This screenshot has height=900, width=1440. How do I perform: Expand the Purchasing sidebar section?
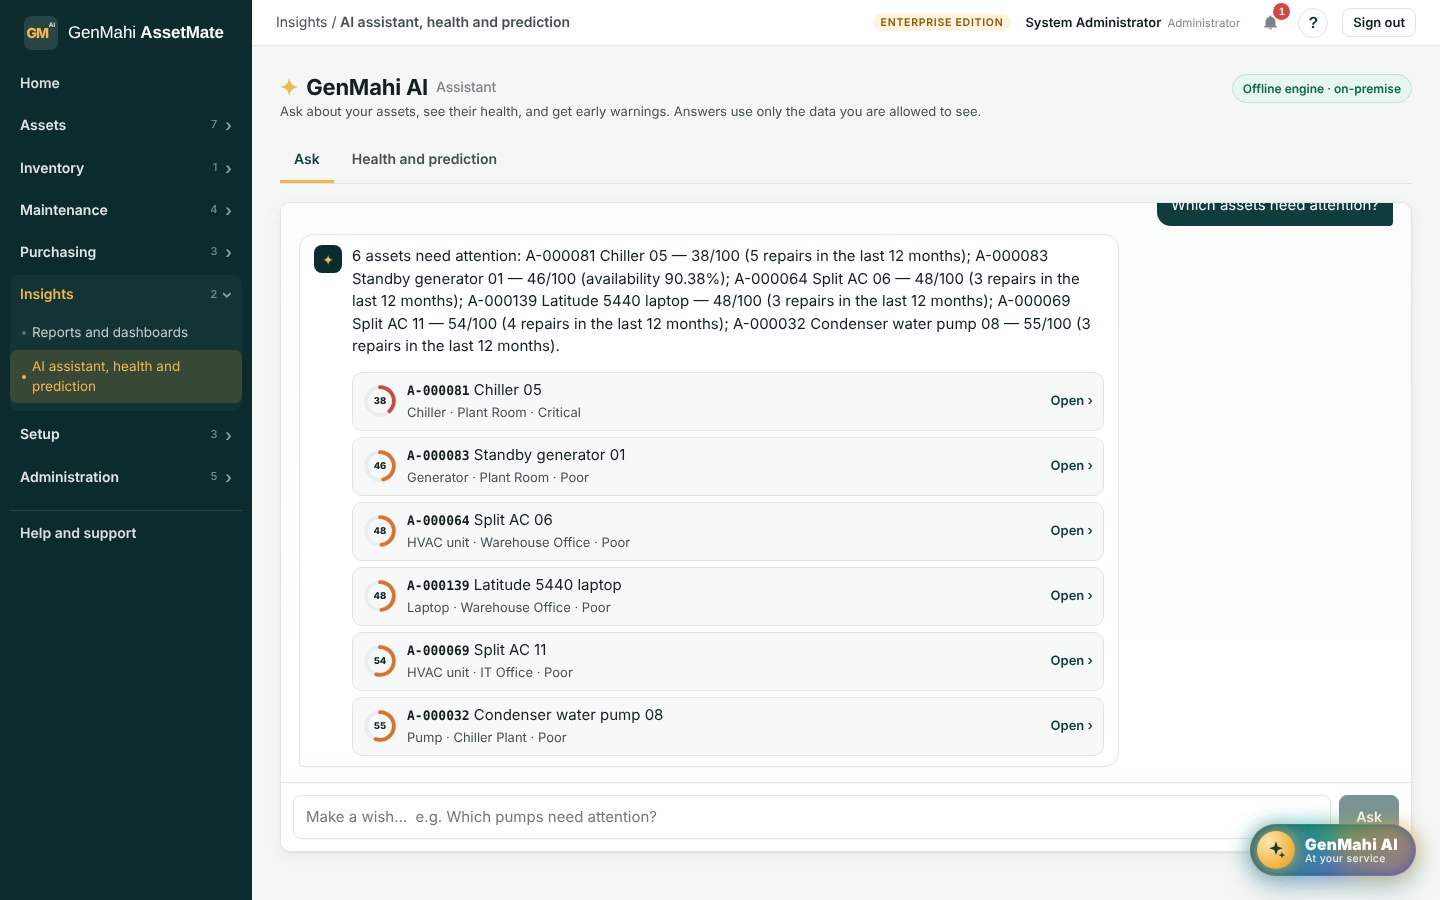[126, 252]
